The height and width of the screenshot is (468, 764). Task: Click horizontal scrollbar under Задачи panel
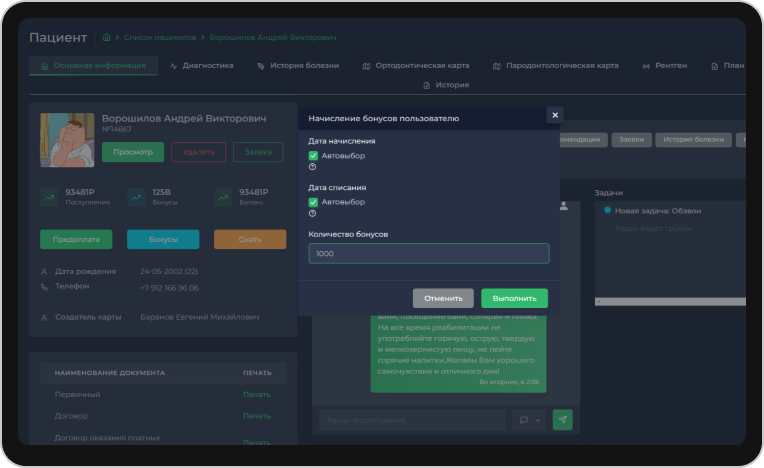(670, 302)
